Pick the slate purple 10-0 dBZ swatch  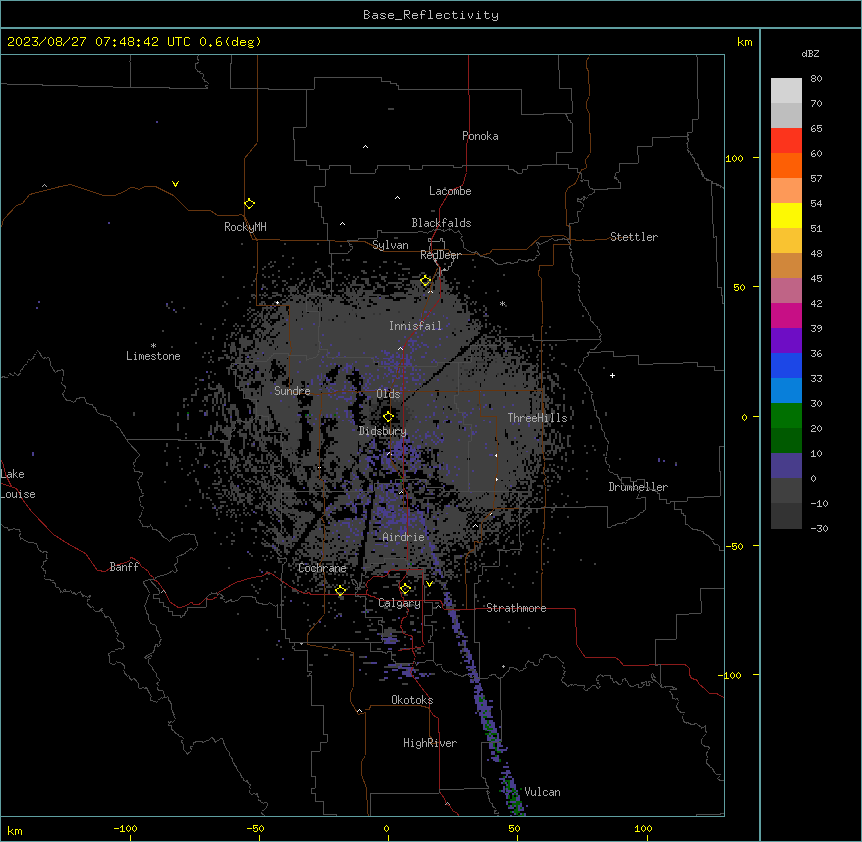pyautogui.click(x=786, y=466)
